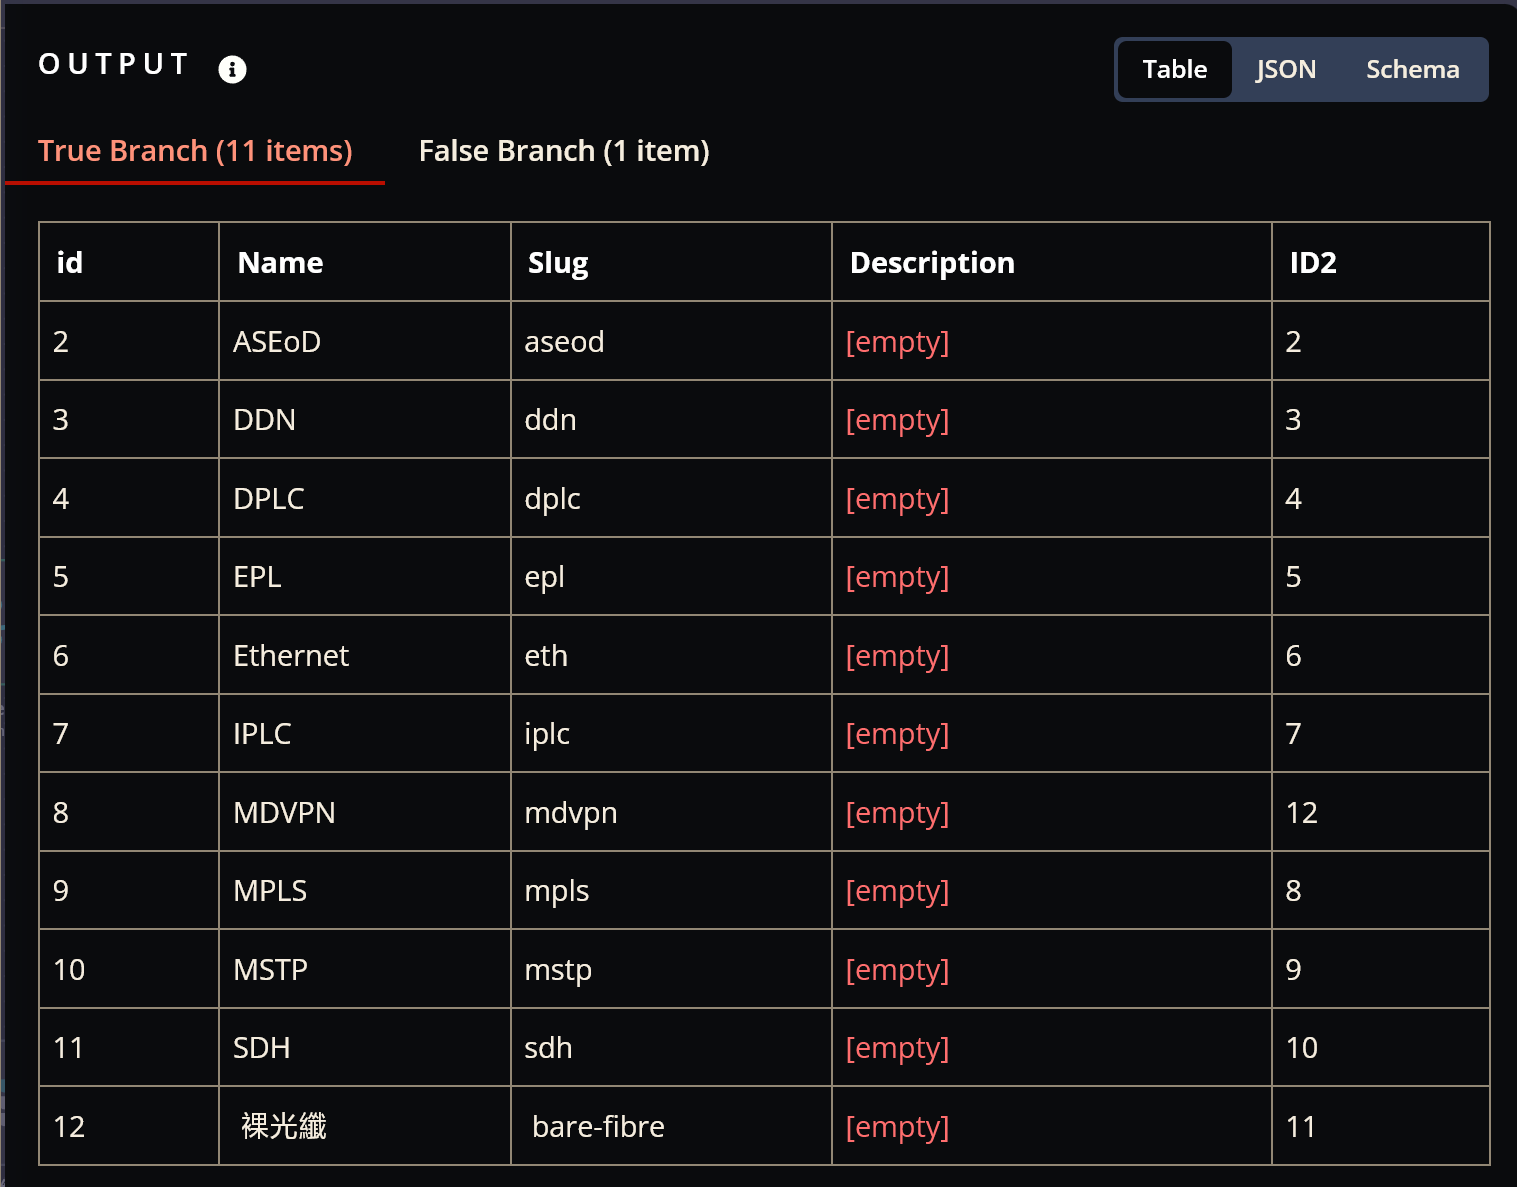Click the id column header

pos(129,262)
